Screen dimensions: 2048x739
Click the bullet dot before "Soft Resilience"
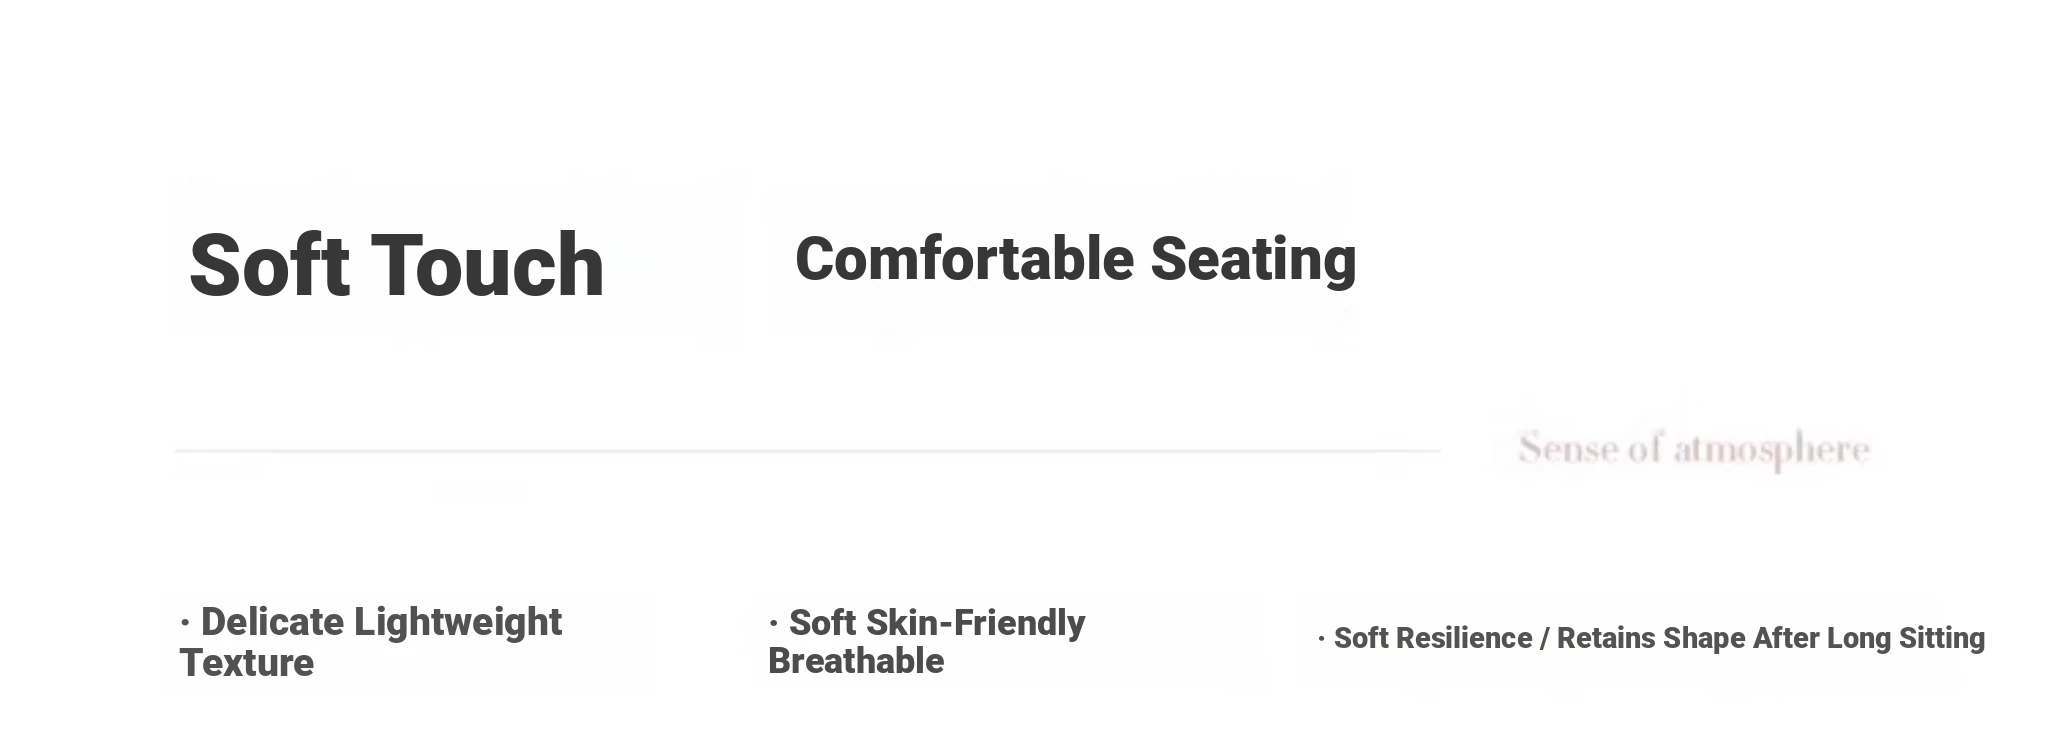pyautogui.click(x=1321, y=638)
